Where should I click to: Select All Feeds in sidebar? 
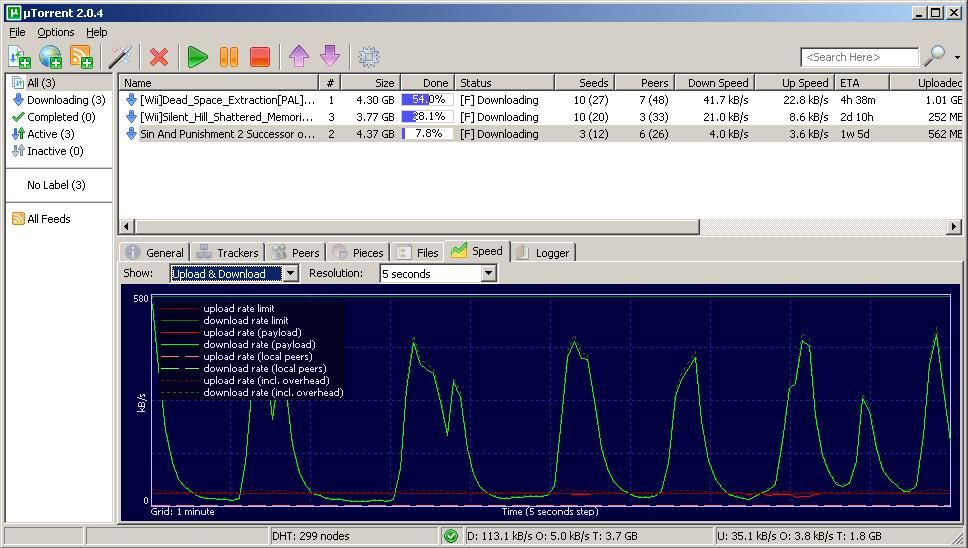(x=41, y=218)
